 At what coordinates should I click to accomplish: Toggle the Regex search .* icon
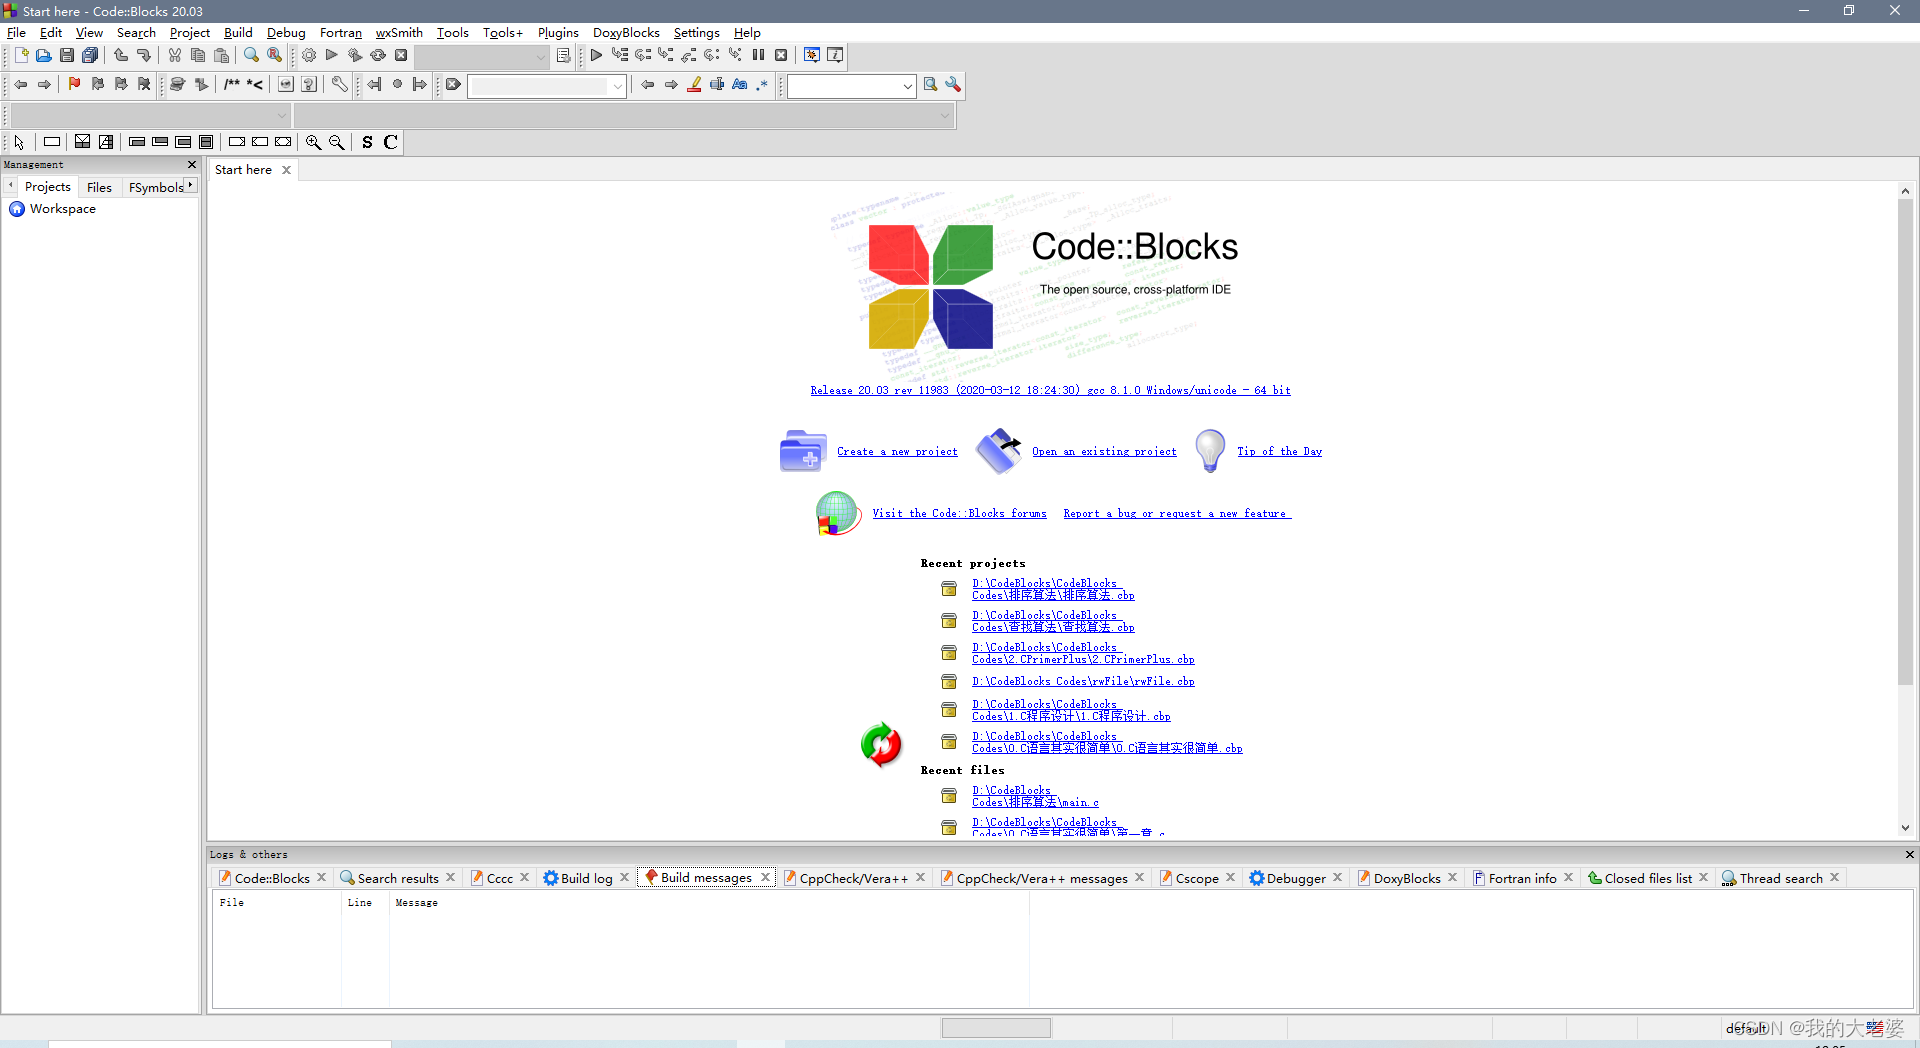click(x=763, y=85)
